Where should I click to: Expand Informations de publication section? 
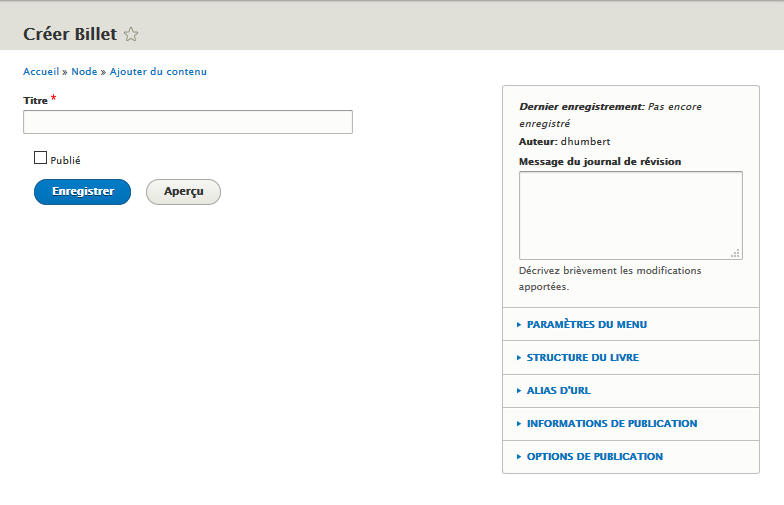pyautogui.click(x=611, y=424)
